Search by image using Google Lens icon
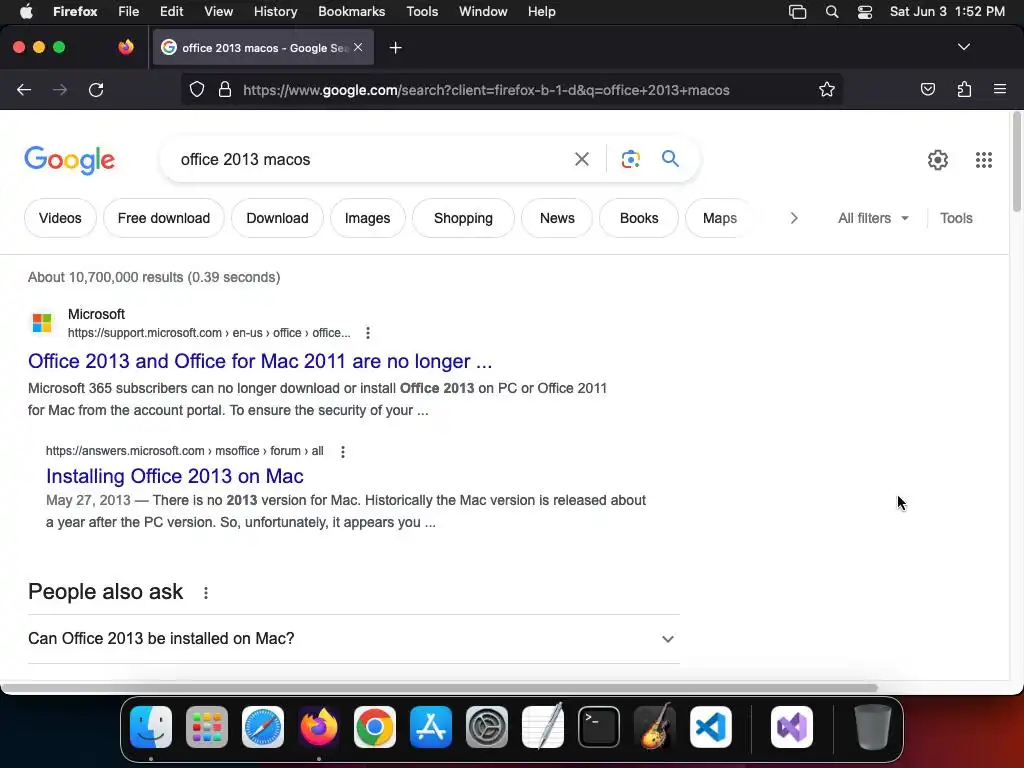 coord(630,159)
